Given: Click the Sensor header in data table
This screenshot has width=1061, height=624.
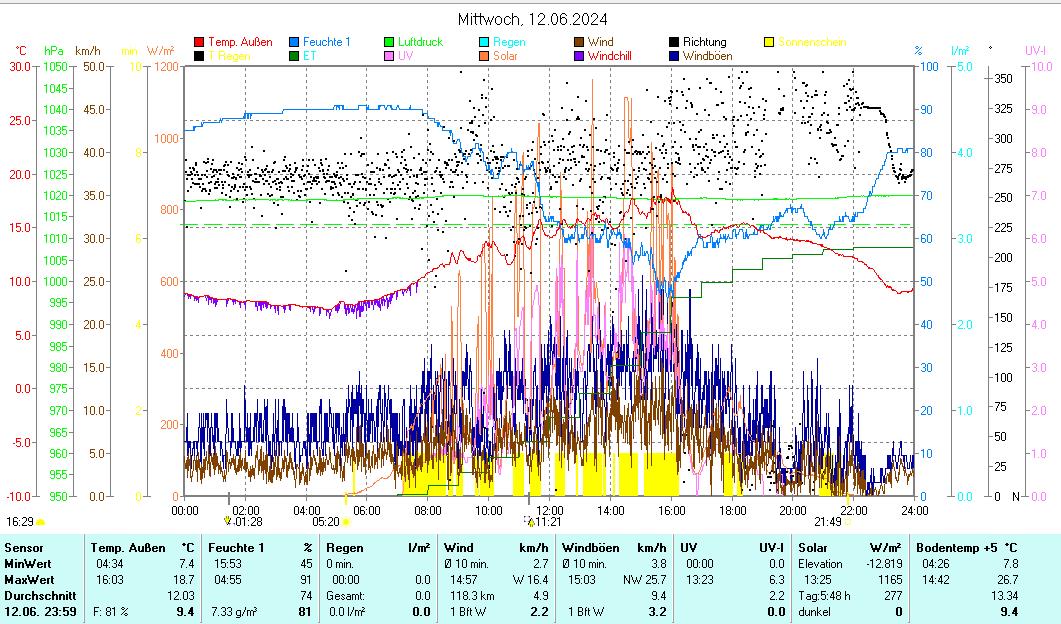Looking at the screenshot, I should pos(23,548).
